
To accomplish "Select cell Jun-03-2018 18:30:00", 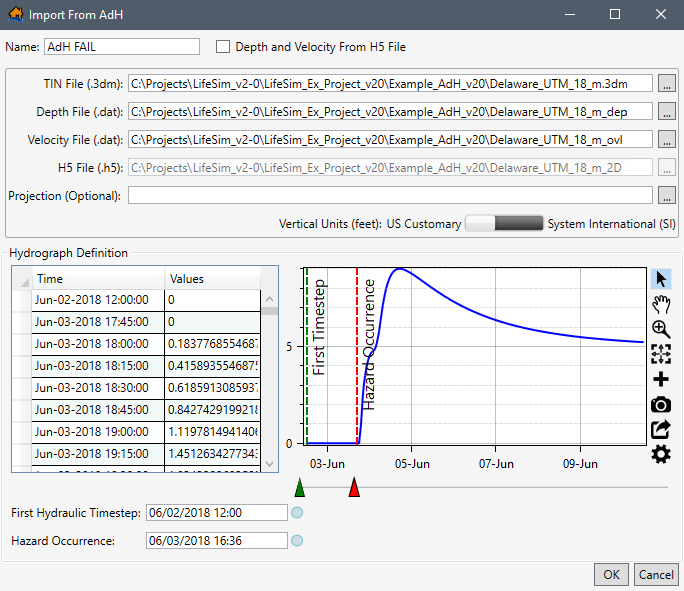I will pos(98,388).
